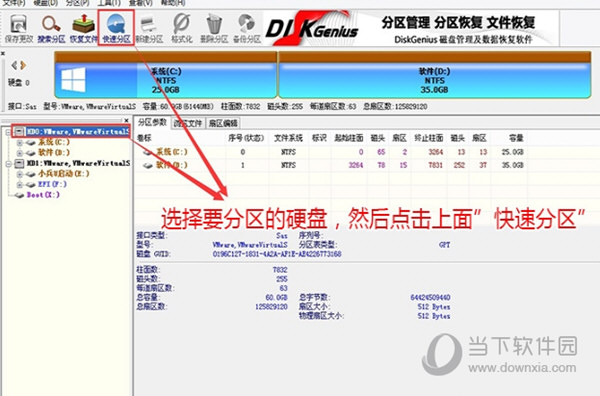
Task: Switch to the 分区参数 tab
Action: (152, 122)
